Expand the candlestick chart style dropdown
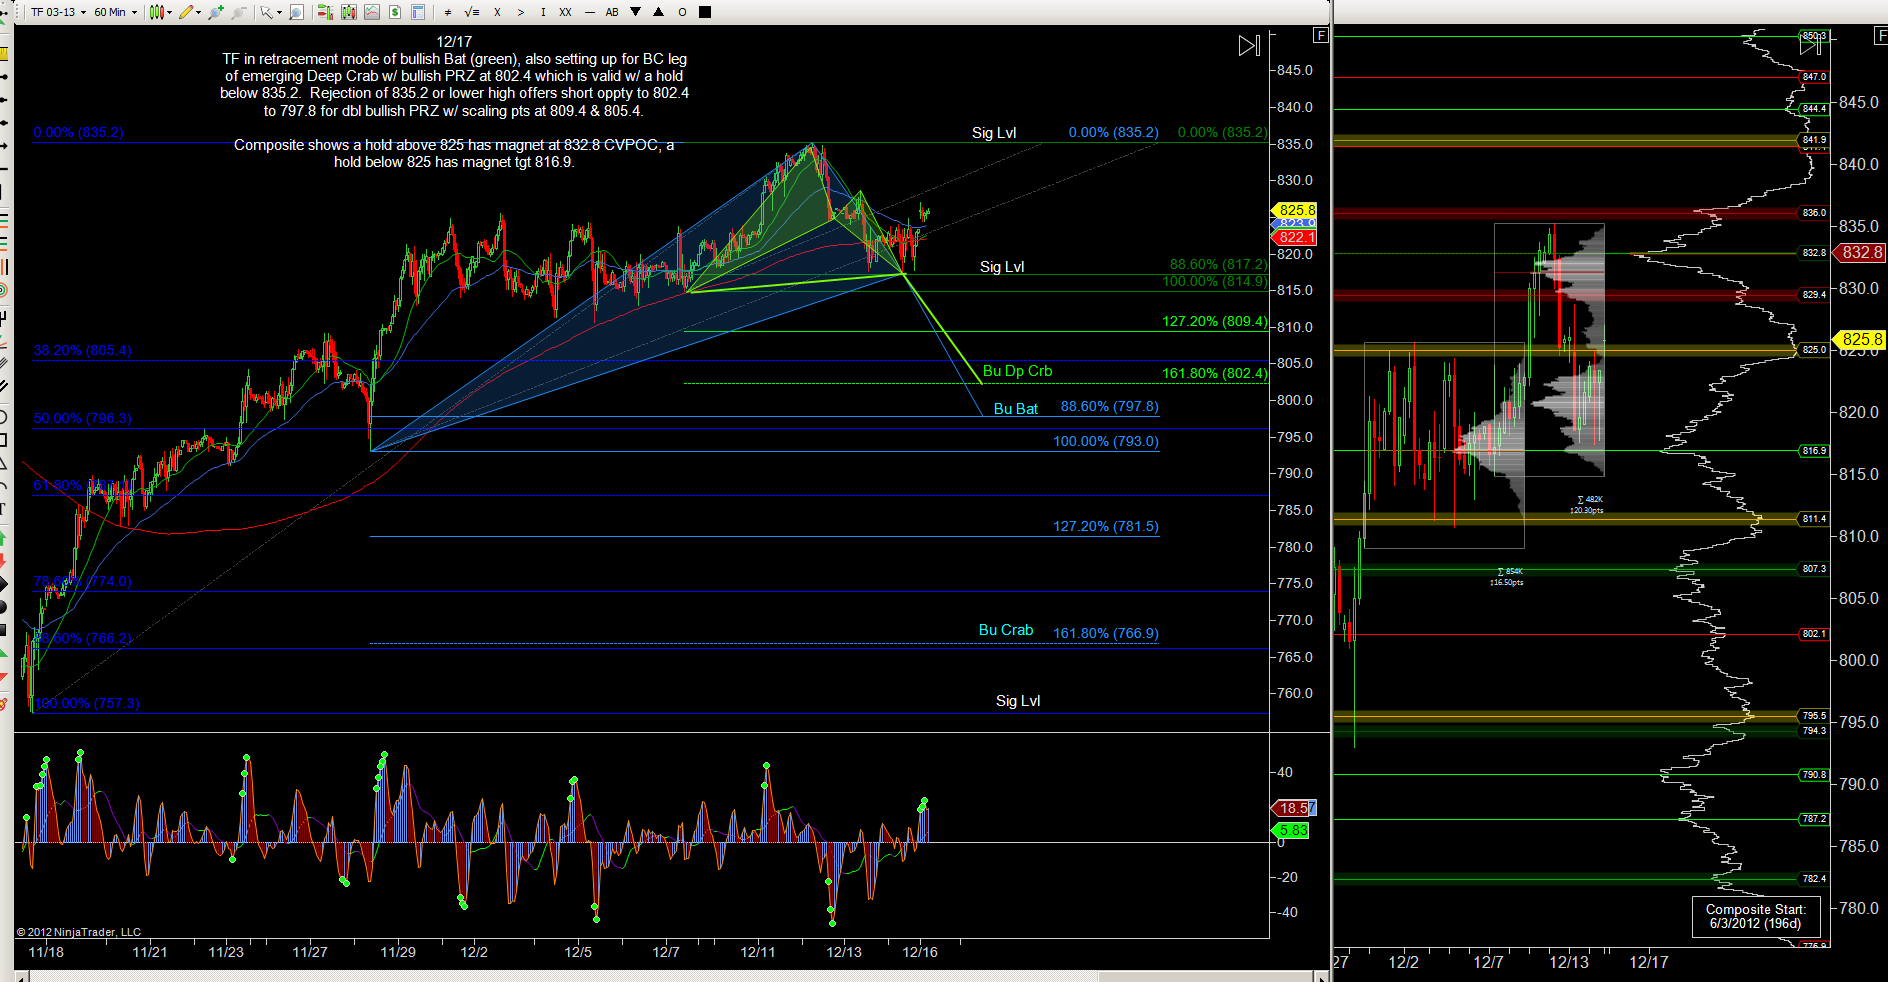This screenshot has width=1888, height=982. 160,12
